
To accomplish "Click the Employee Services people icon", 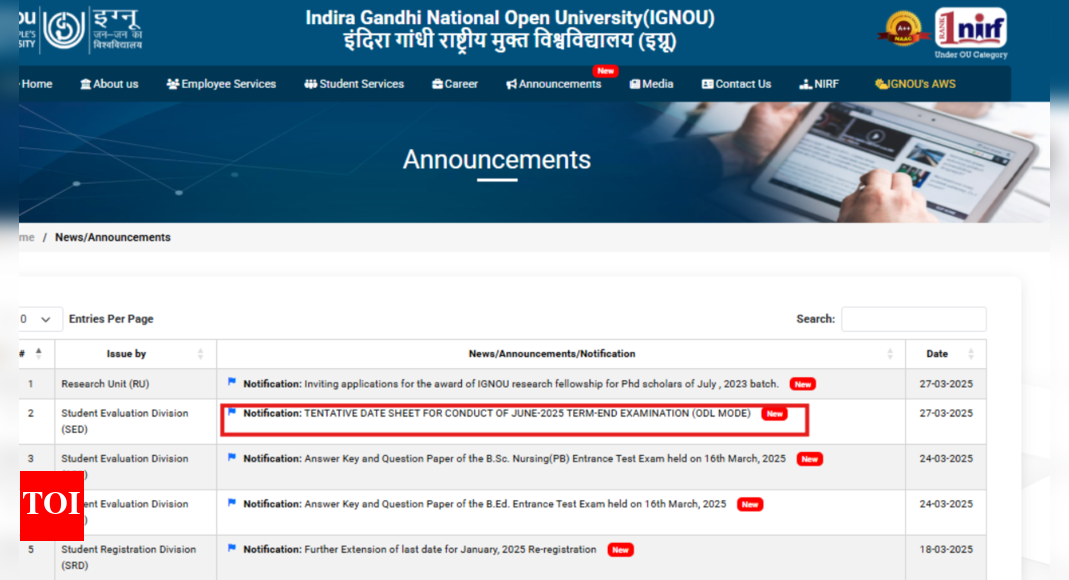I will pos(172,84).
